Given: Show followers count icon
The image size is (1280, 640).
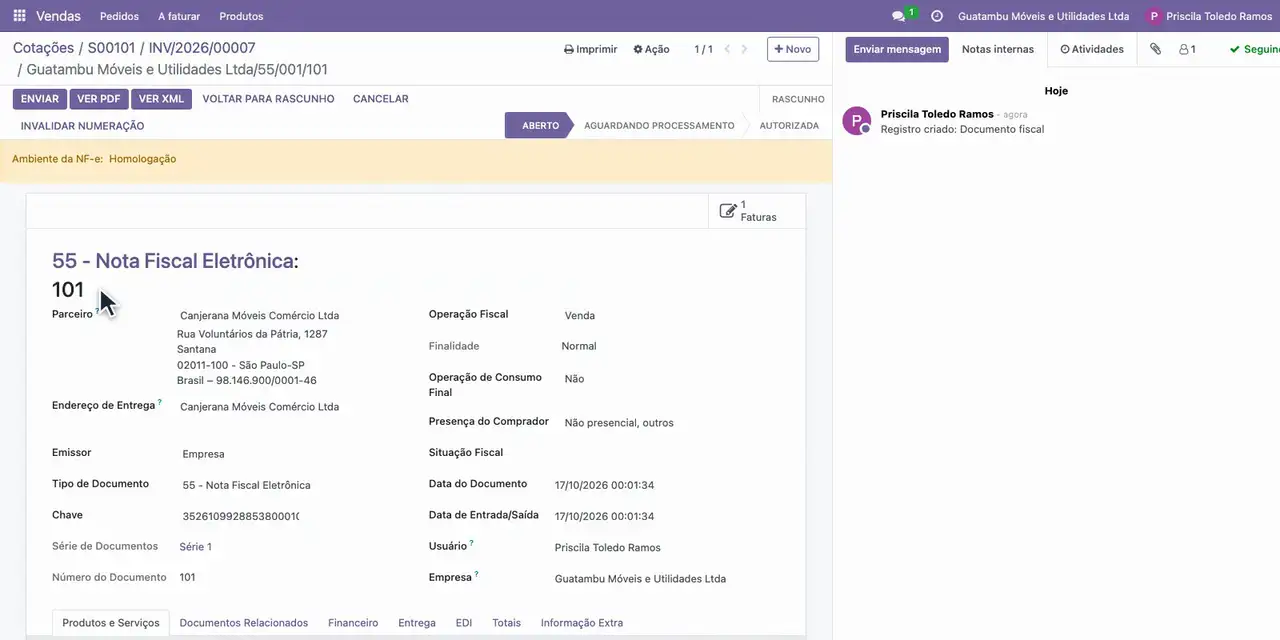Looking at the screenshot, I should (x=1187, y=49).
